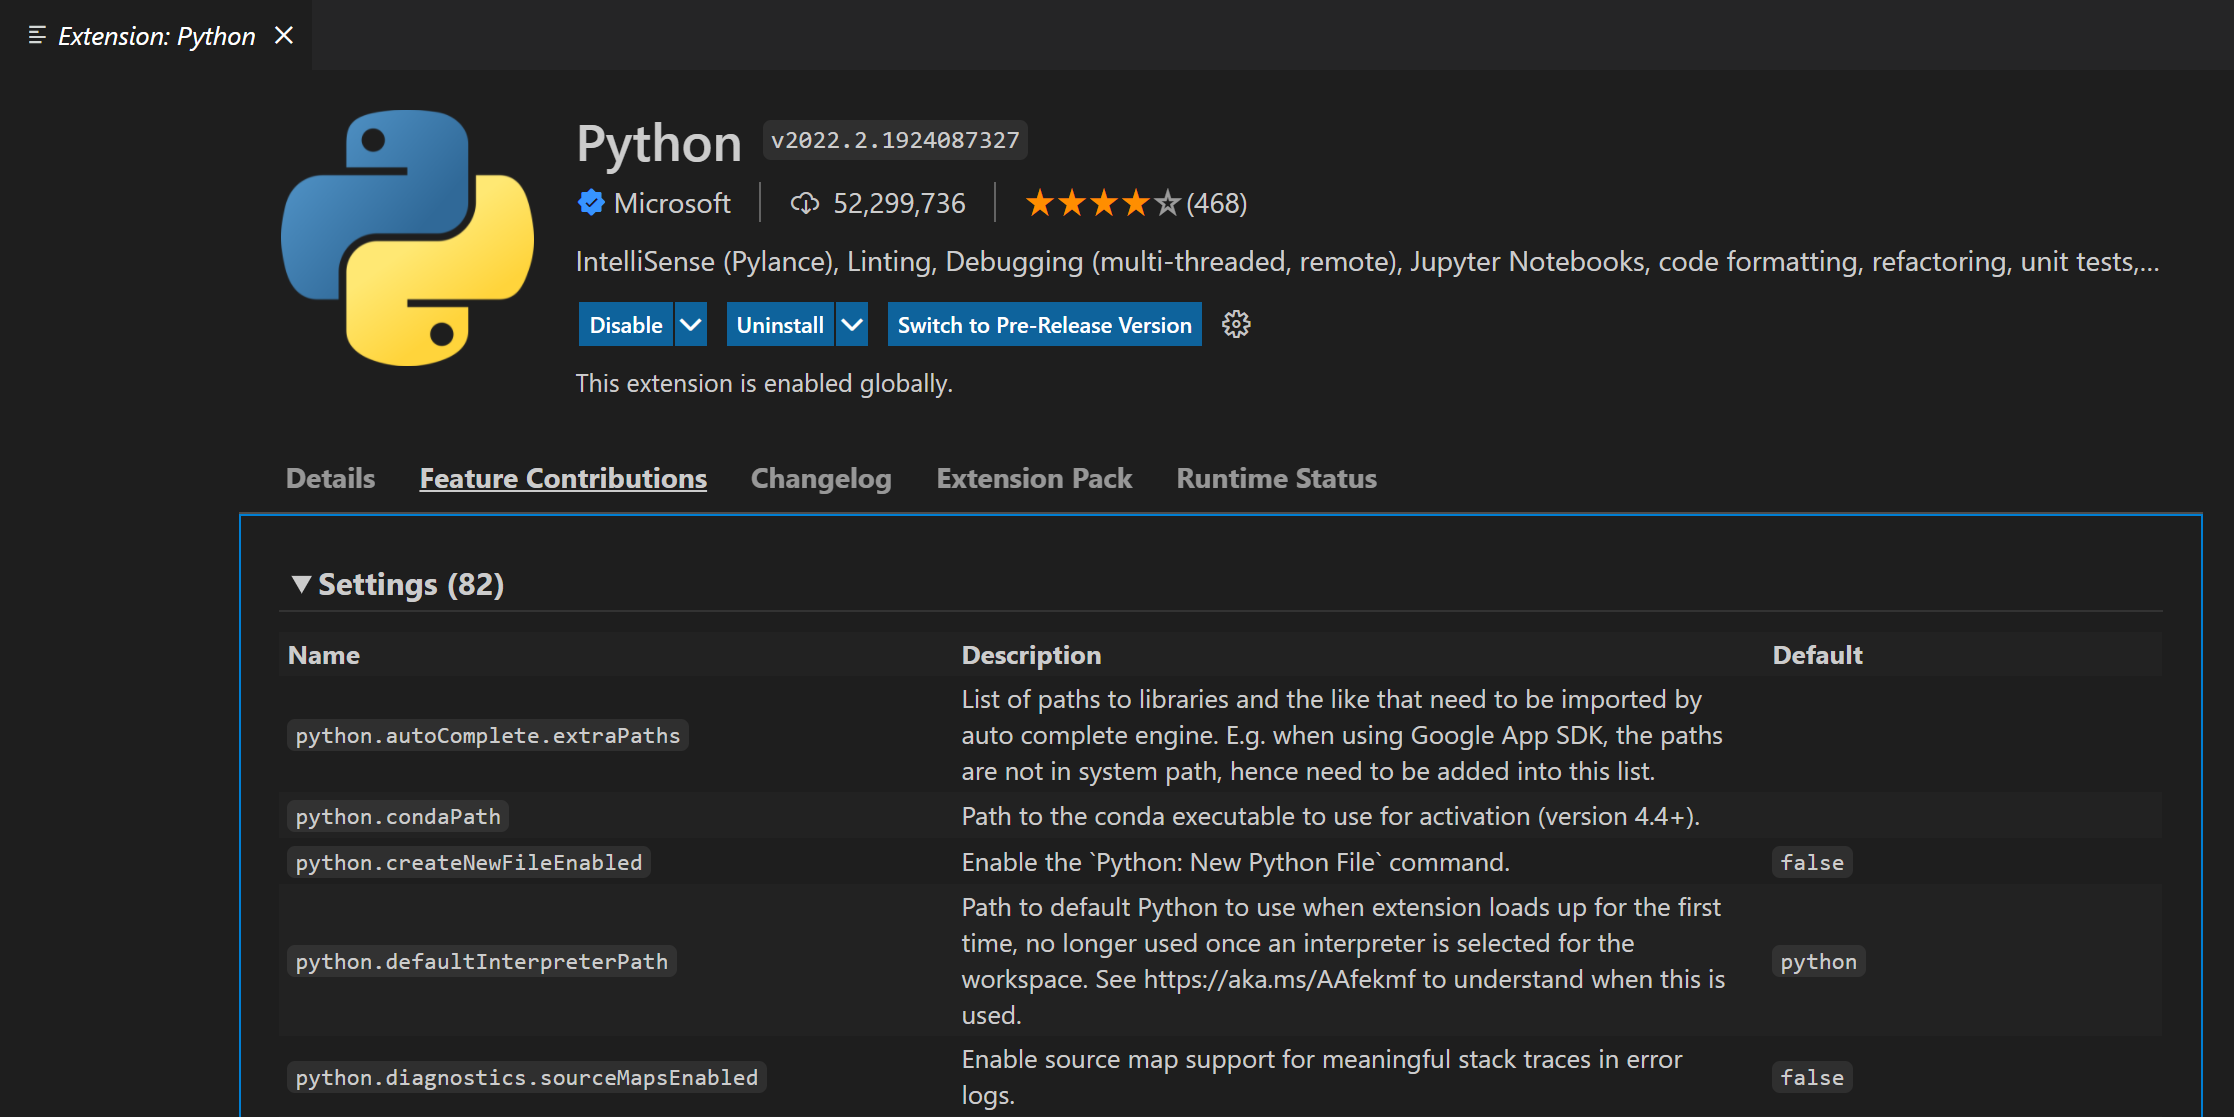Open the Disable button dropdown arrow
The height and width of the screenshot is (1117, 2234).
point(691,325)
